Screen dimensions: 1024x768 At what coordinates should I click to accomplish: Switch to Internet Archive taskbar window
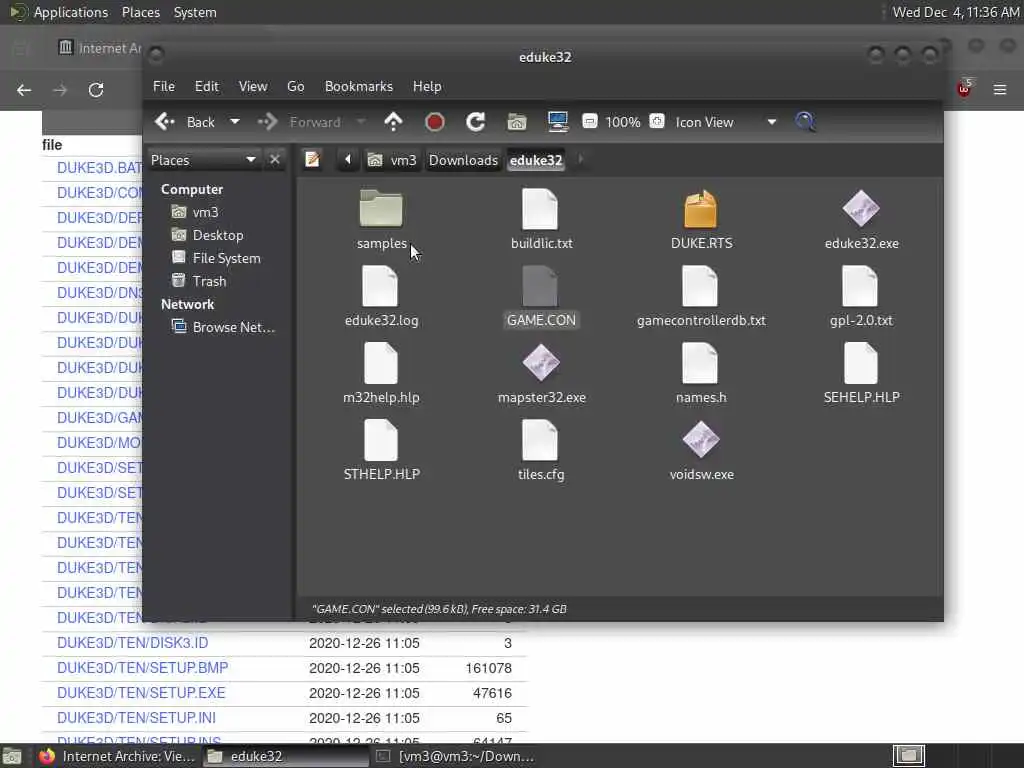point(116,756)
